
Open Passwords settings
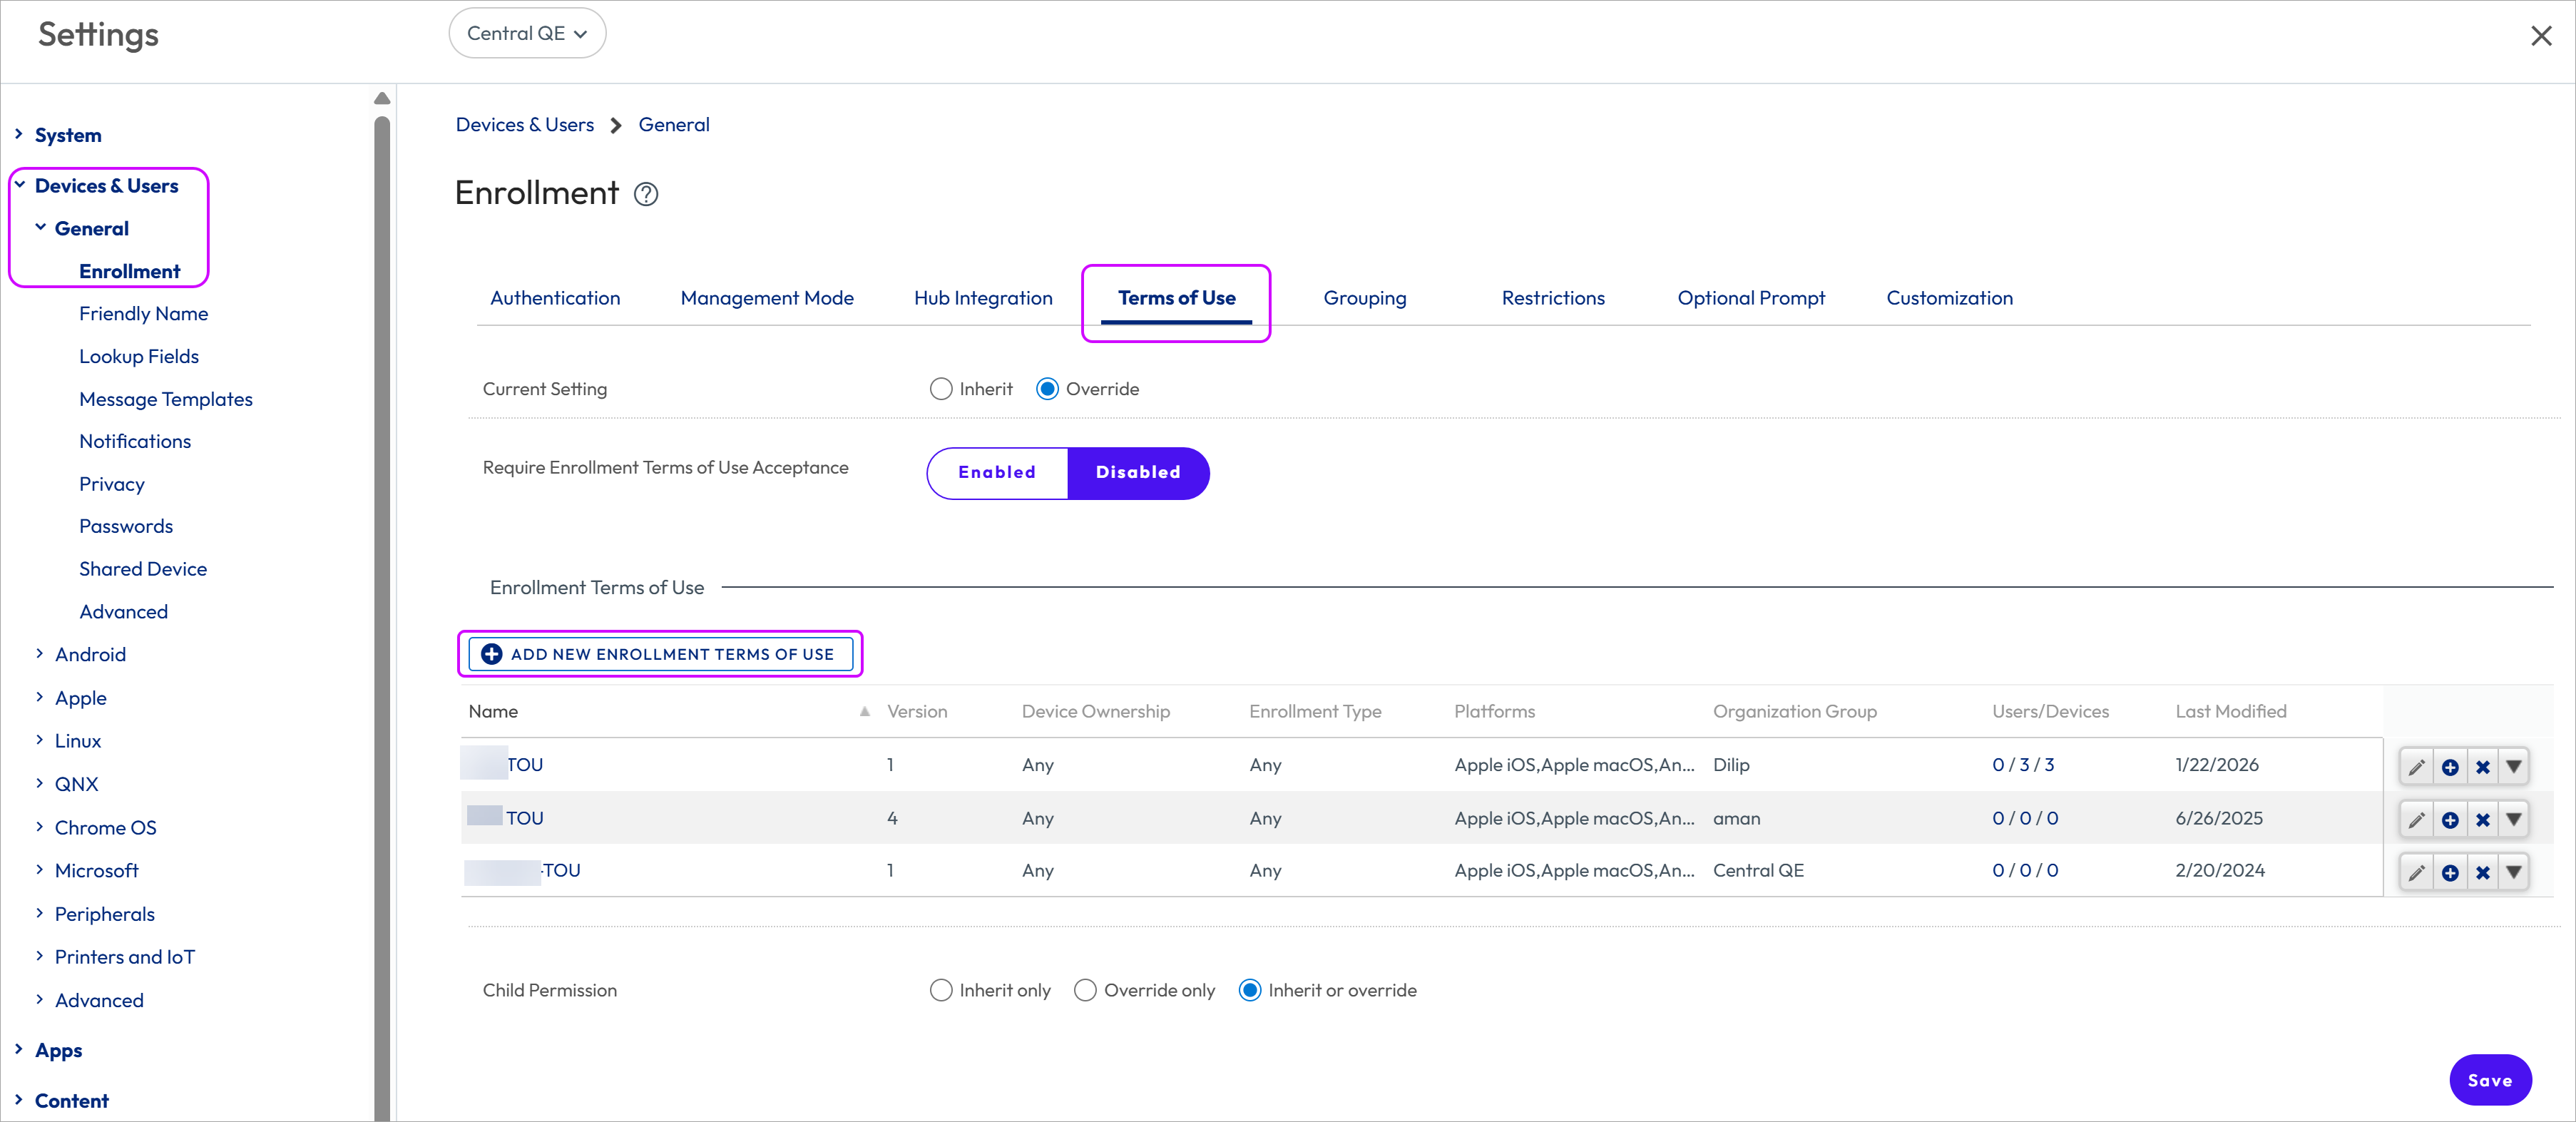click(x=126, y=526)
